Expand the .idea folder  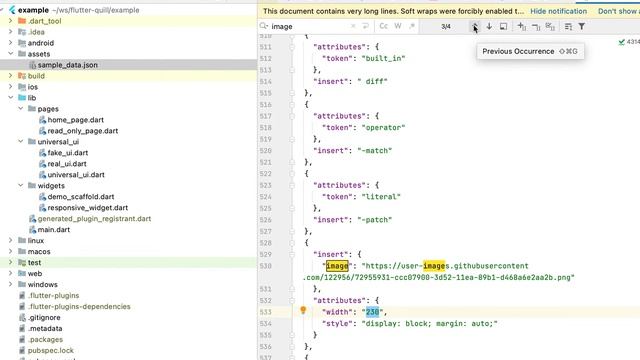point(11,32)
